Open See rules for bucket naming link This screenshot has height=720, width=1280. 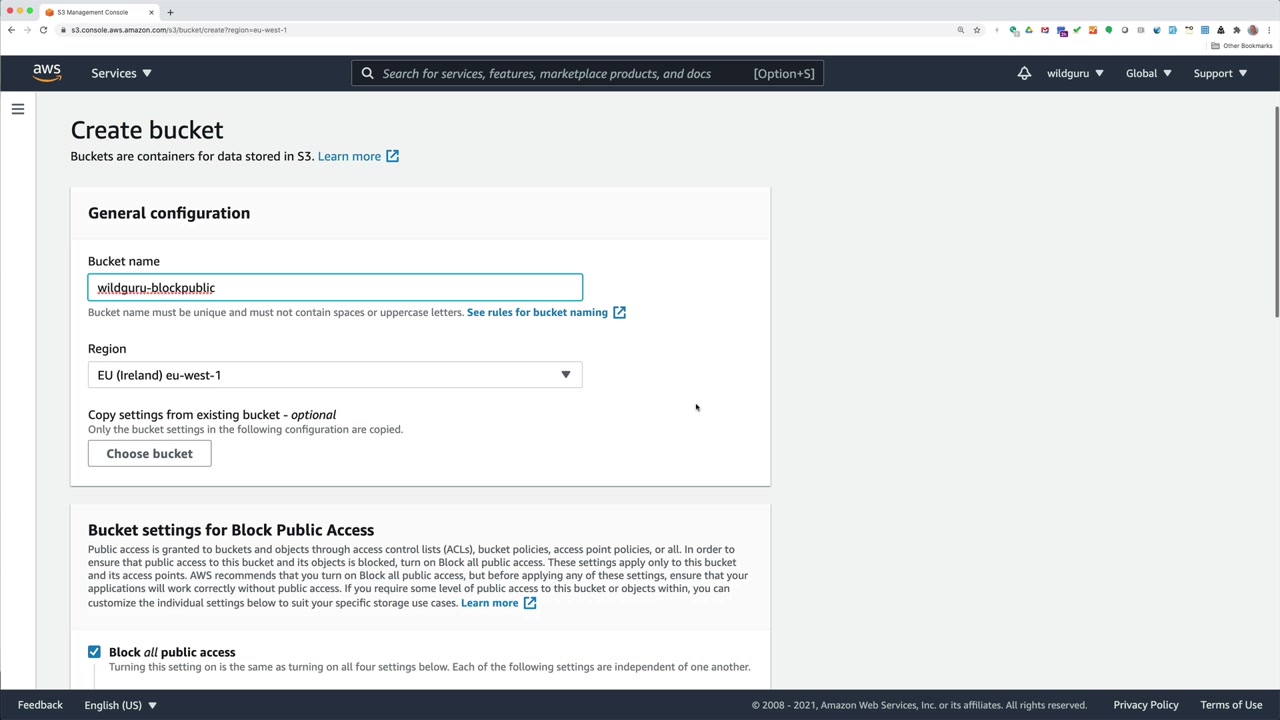537,312
